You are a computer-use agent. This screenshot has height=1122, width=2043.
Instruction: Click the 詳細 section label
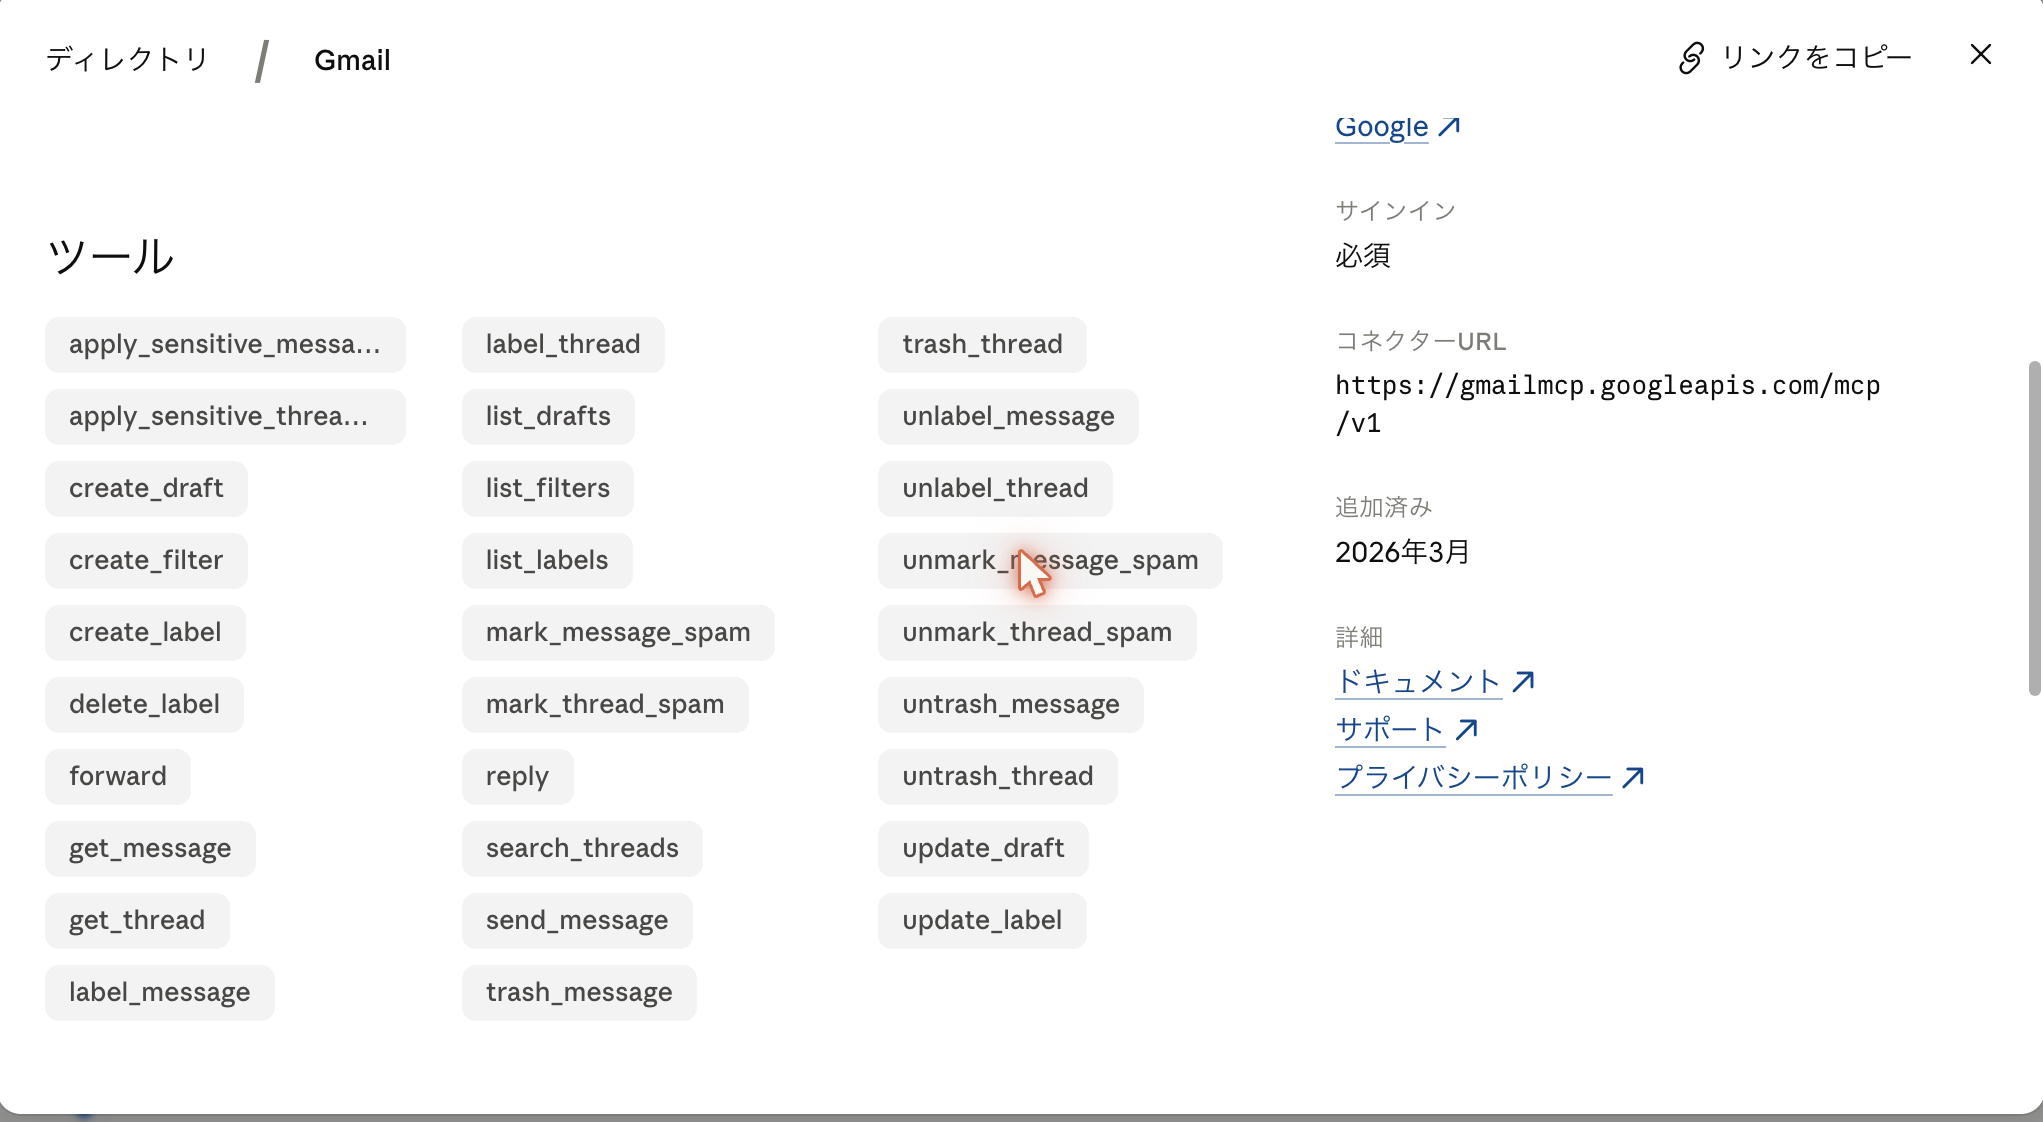pyautogui.click(x=1359, y=637)
